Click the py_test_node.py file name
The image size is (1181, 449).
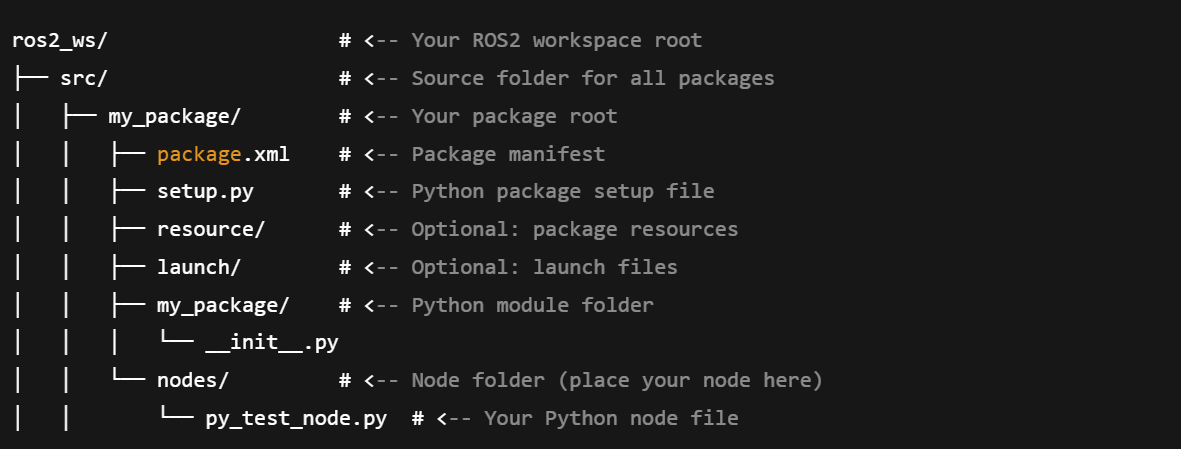[x=296, y=418]
